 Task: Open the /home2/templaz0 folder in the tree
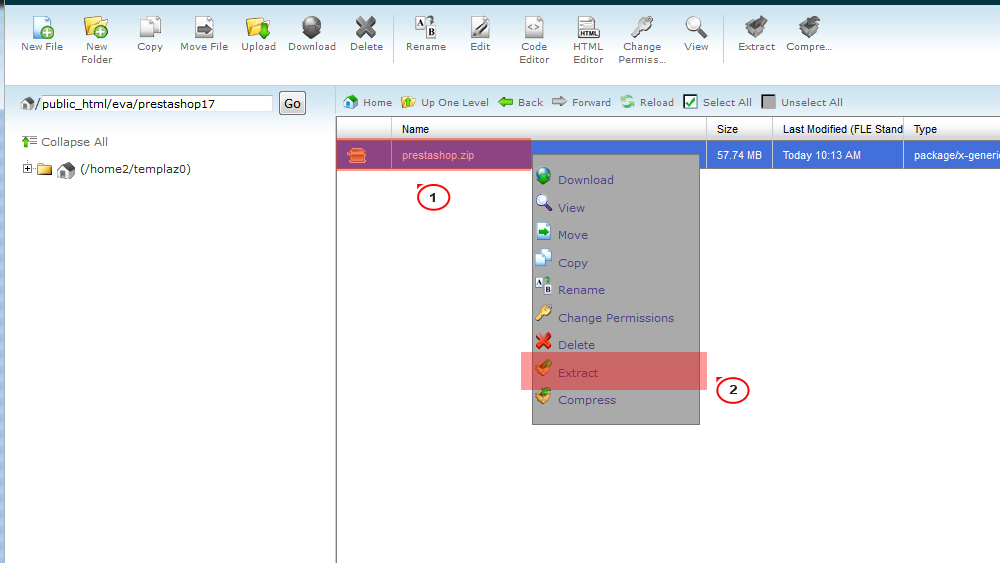tap(135, 169)
